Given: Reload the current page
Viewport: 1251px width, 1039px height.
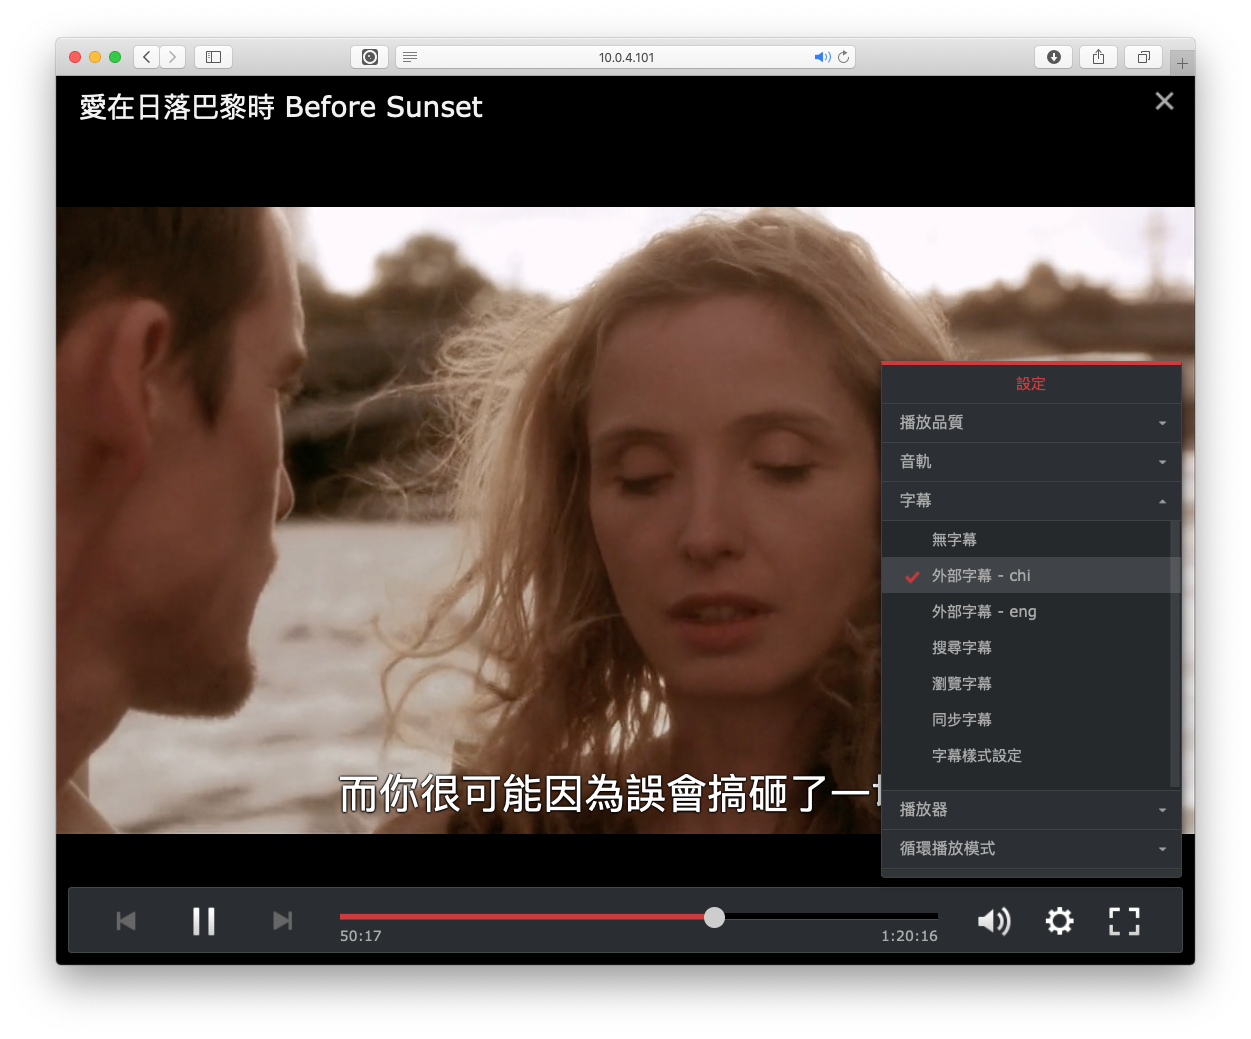Looking at the screenshot, I should (844, 57).
